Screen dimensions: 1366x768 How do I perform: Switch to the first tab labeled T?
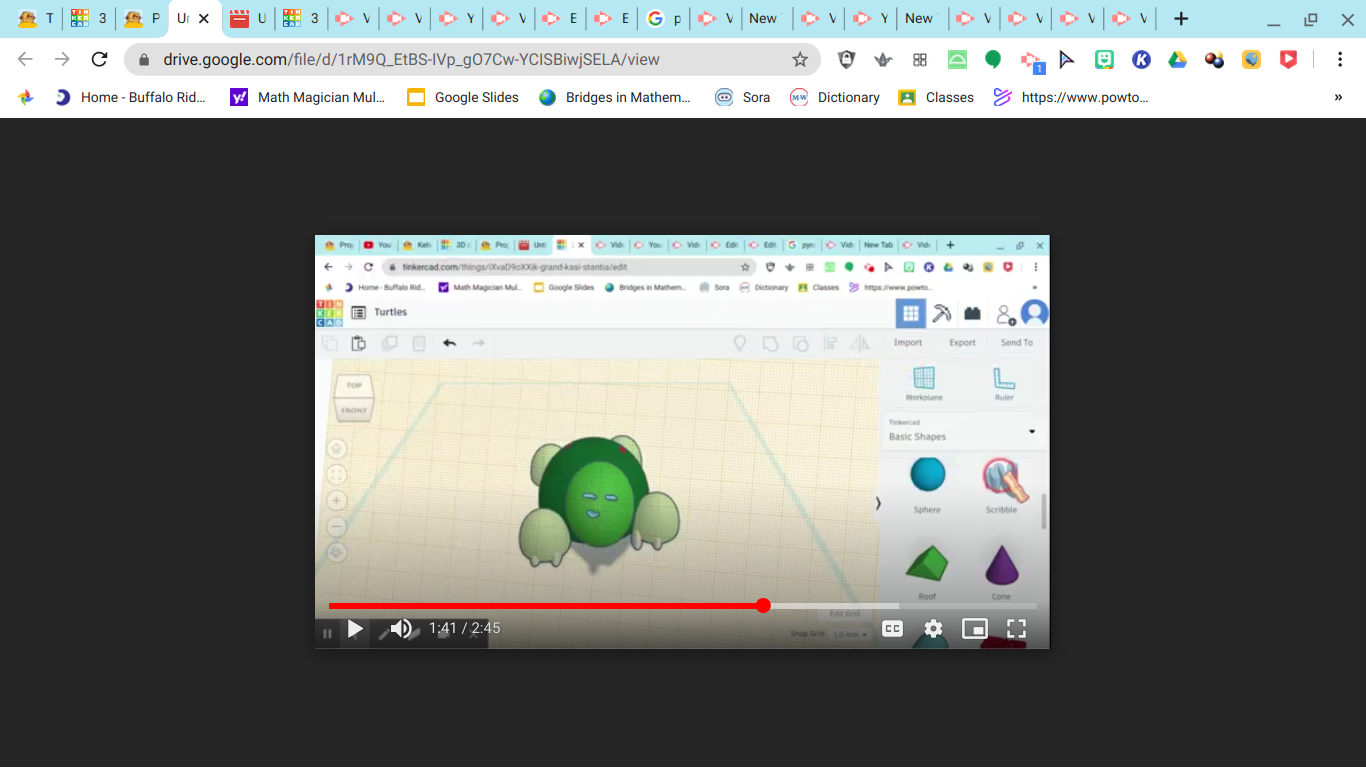point(35,19)
